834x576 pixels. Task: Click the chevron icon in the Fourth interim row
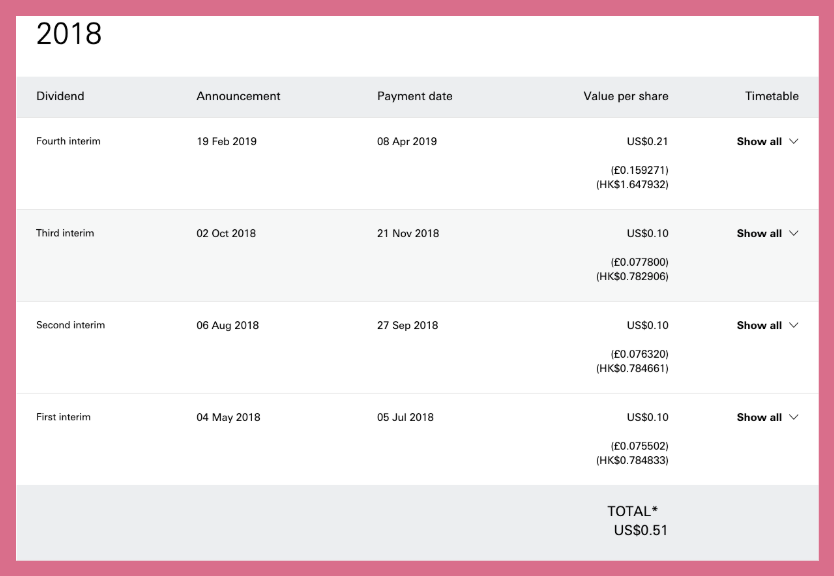point(794,141)
